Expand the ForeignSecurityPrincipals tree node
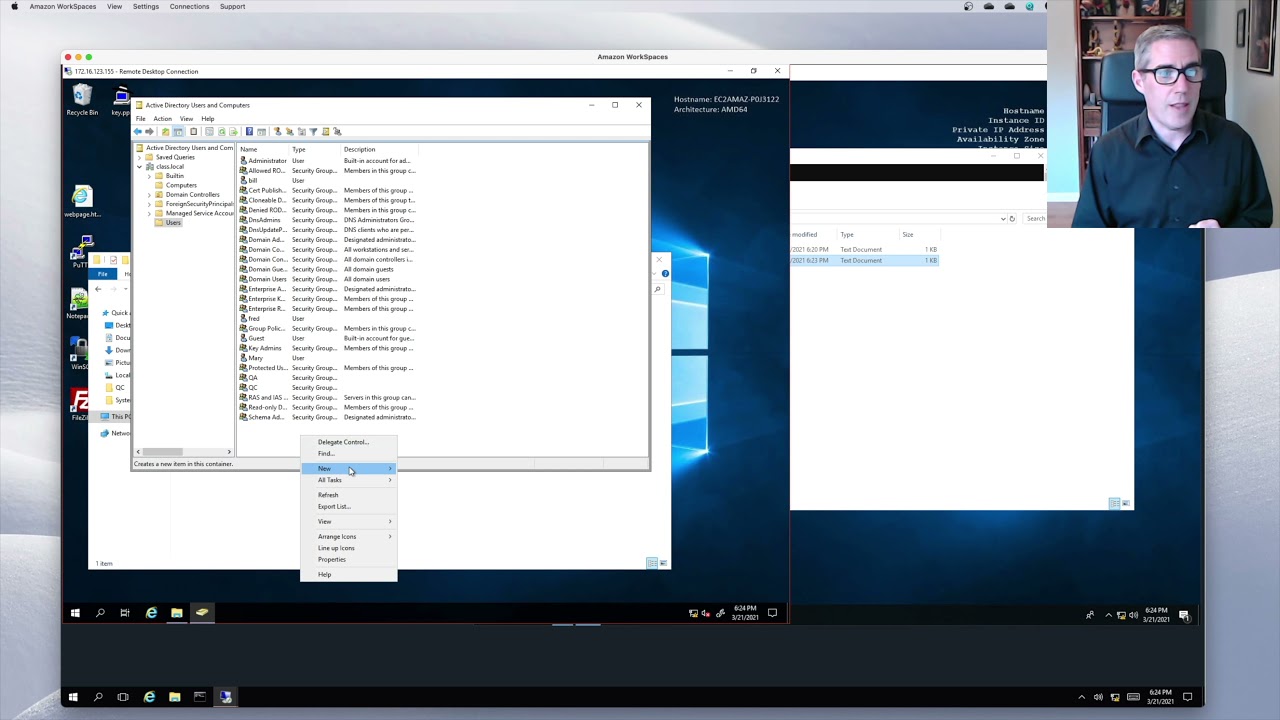1280x720 pixels. [x=149, y=204]
